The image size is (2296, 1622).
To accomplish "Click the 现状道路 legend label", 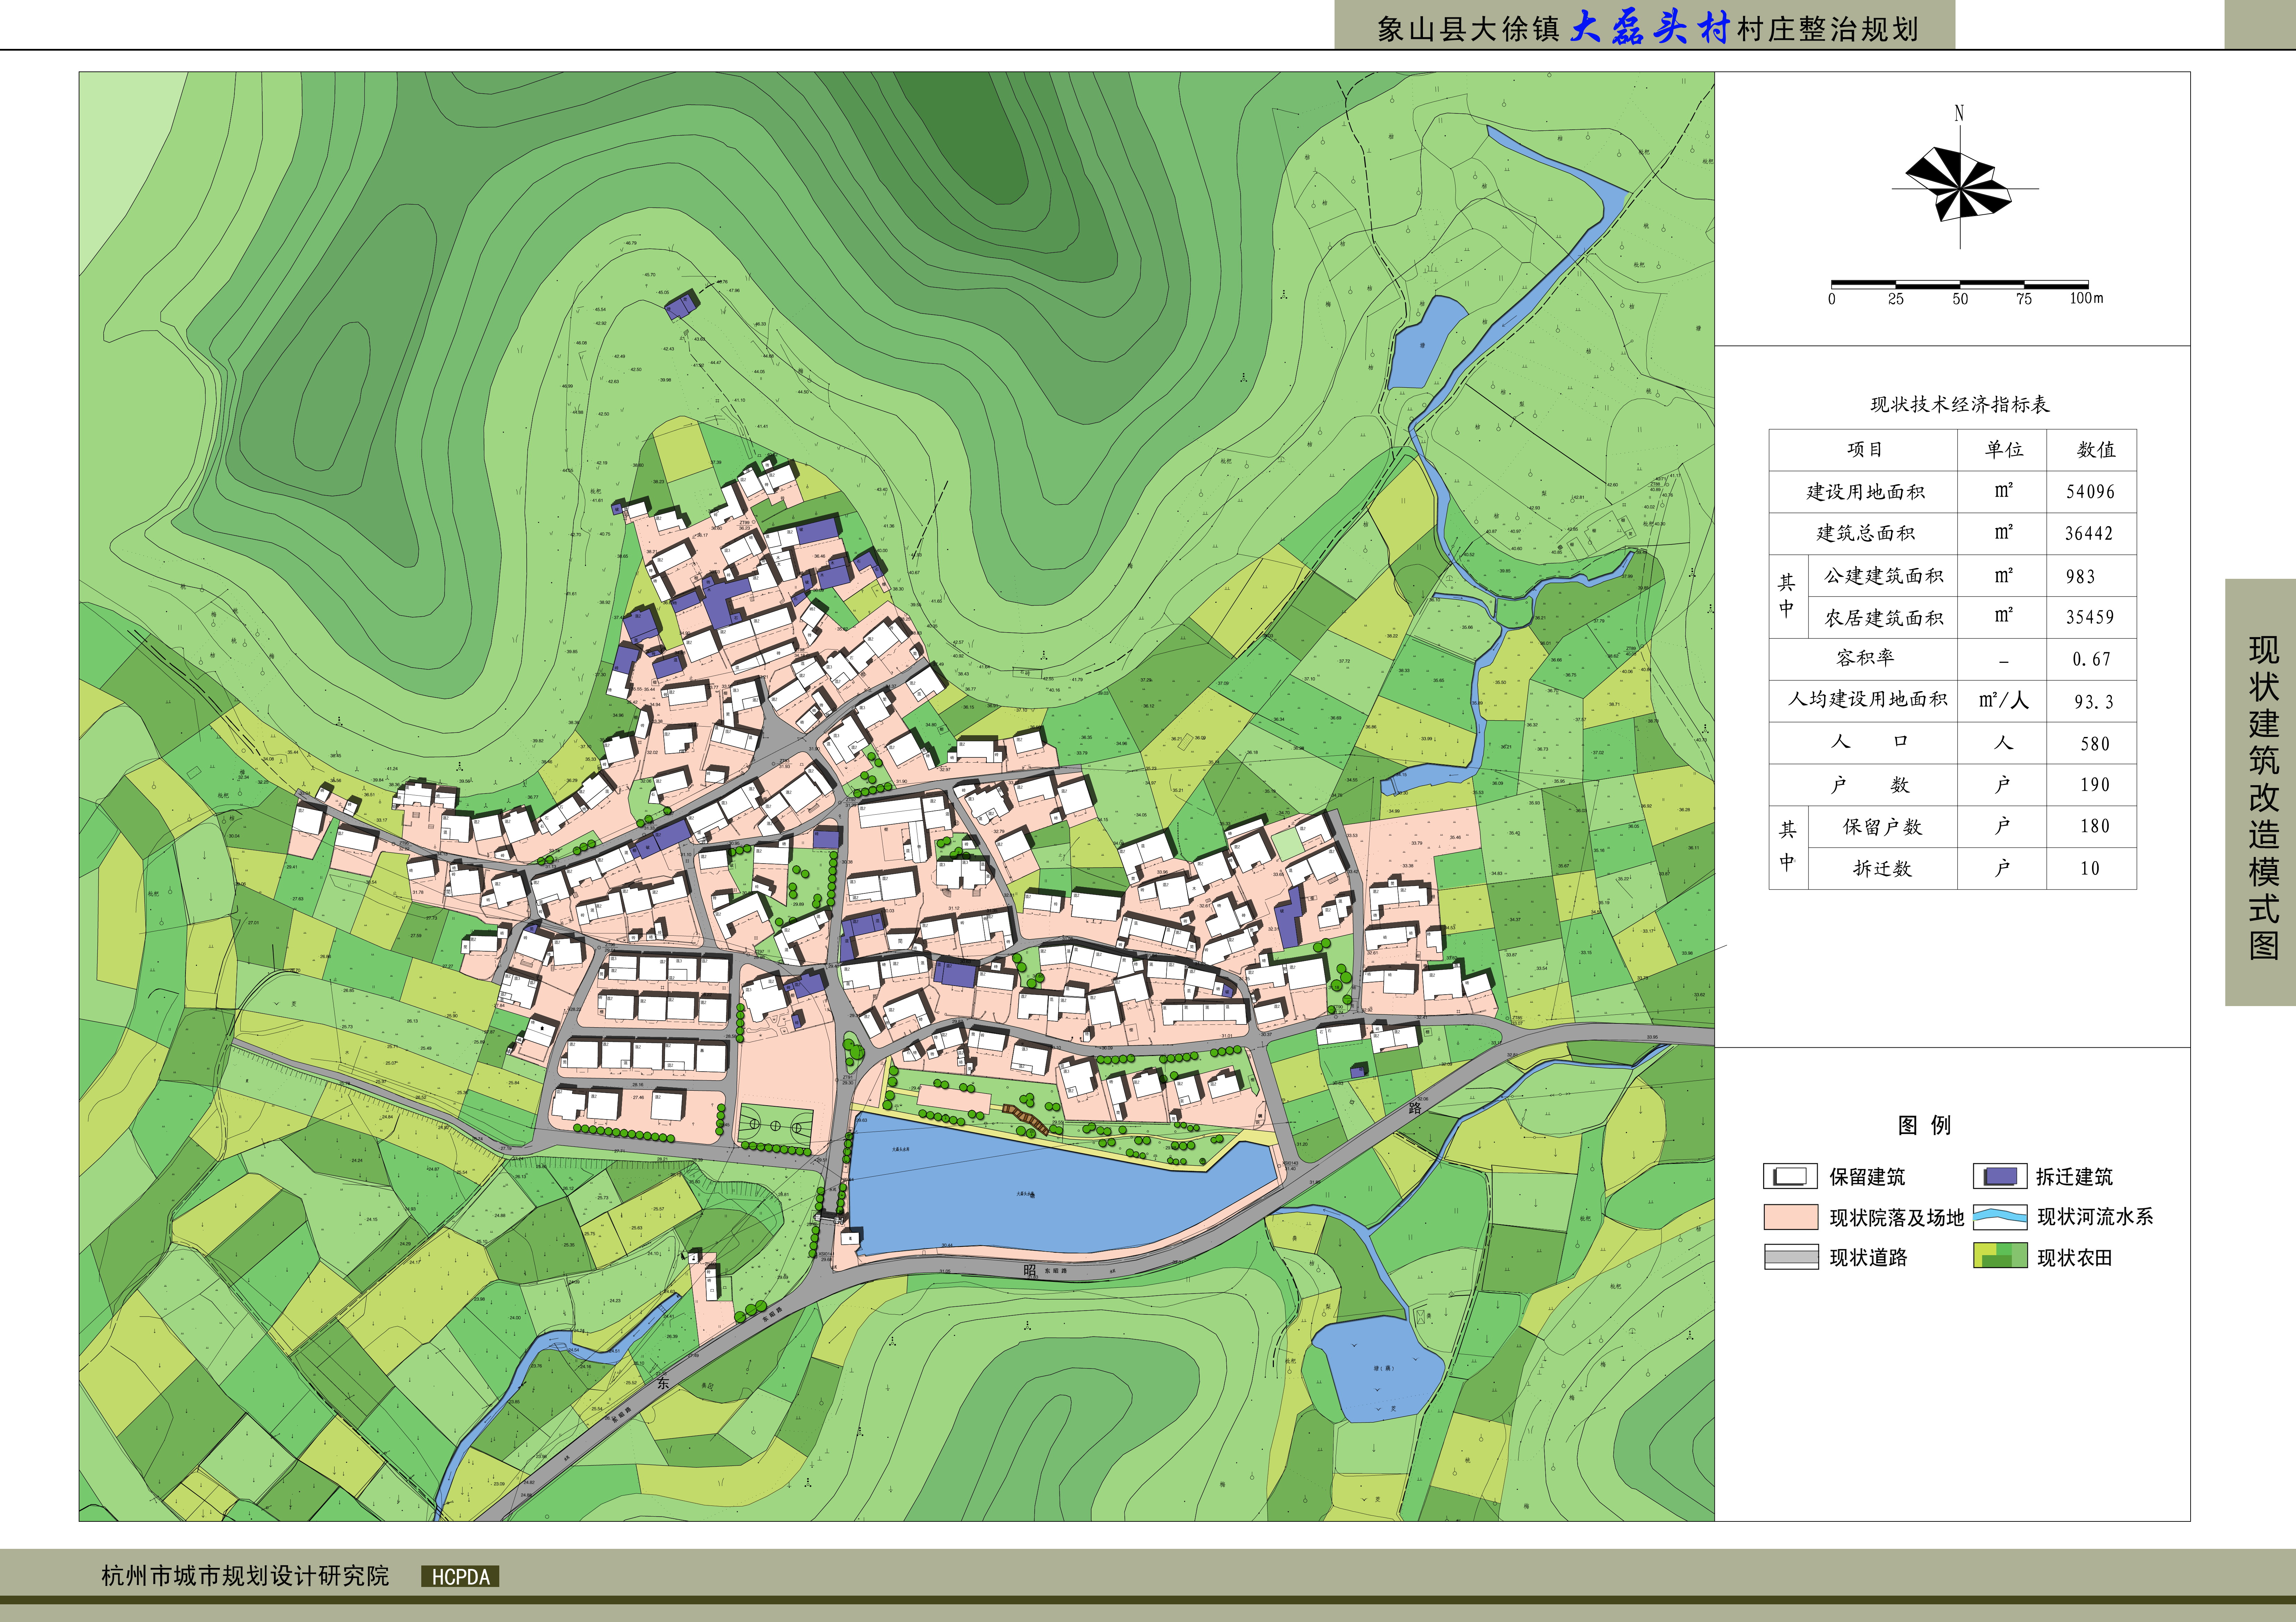I will [x=1868, y=1258].
